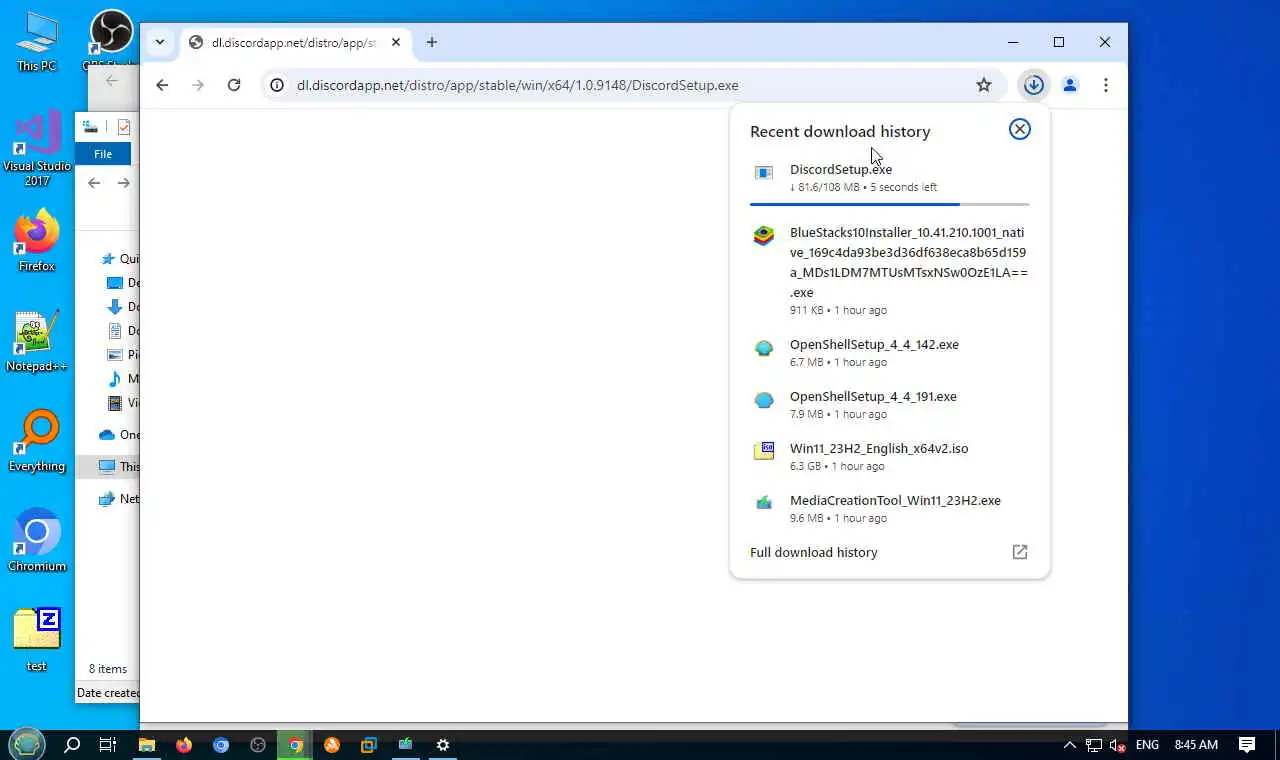Open the 8:45 AM clock flyout
Image resolution: width=1280 pixels, height=760 pixels.
pos(1196,745)
